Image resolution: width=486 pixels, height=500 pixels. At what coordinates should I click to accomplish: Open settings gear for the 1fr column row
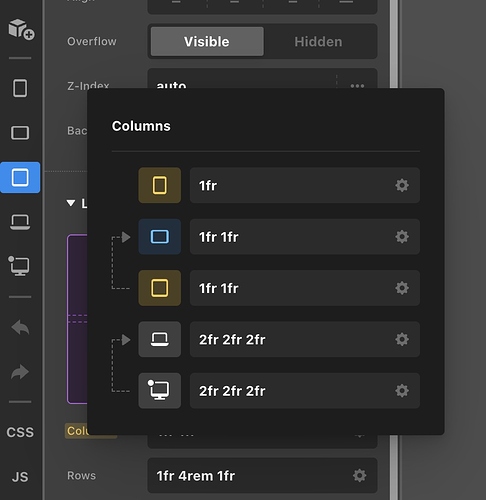[x=402, y=185]
